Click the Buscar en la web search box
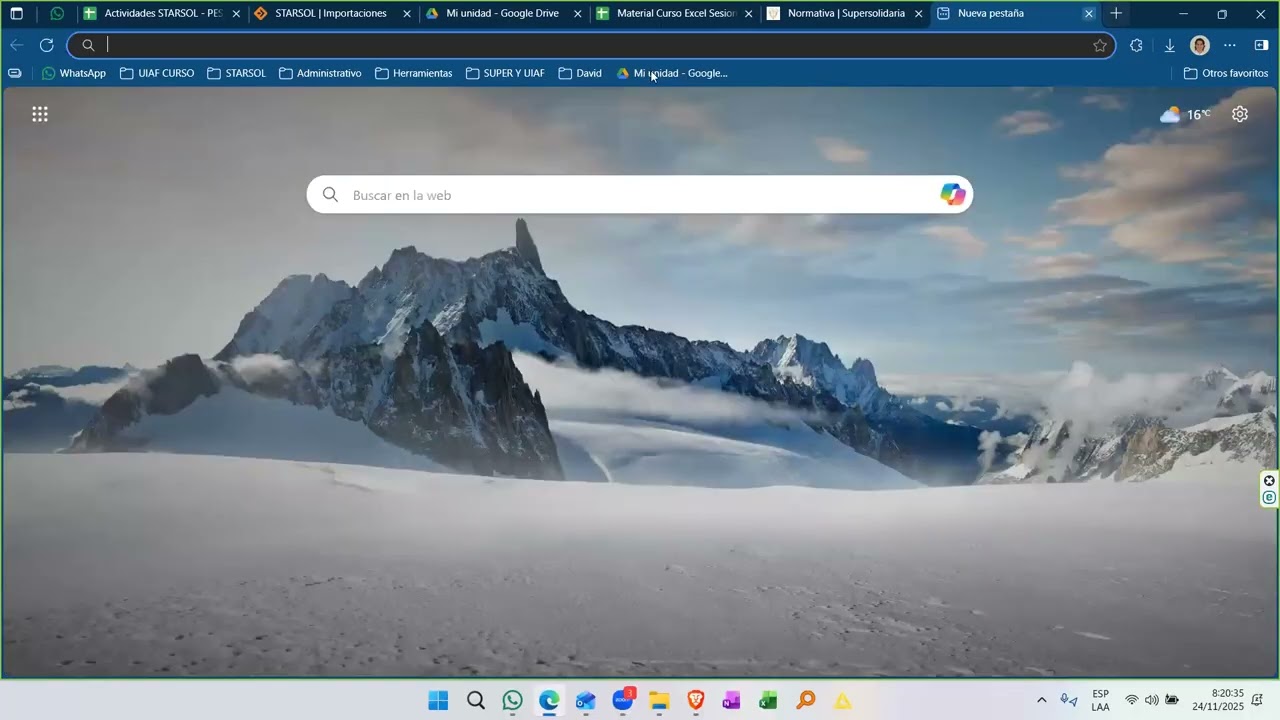Image resolution: width=1280 pixels, height=720 pixels. 640,195
